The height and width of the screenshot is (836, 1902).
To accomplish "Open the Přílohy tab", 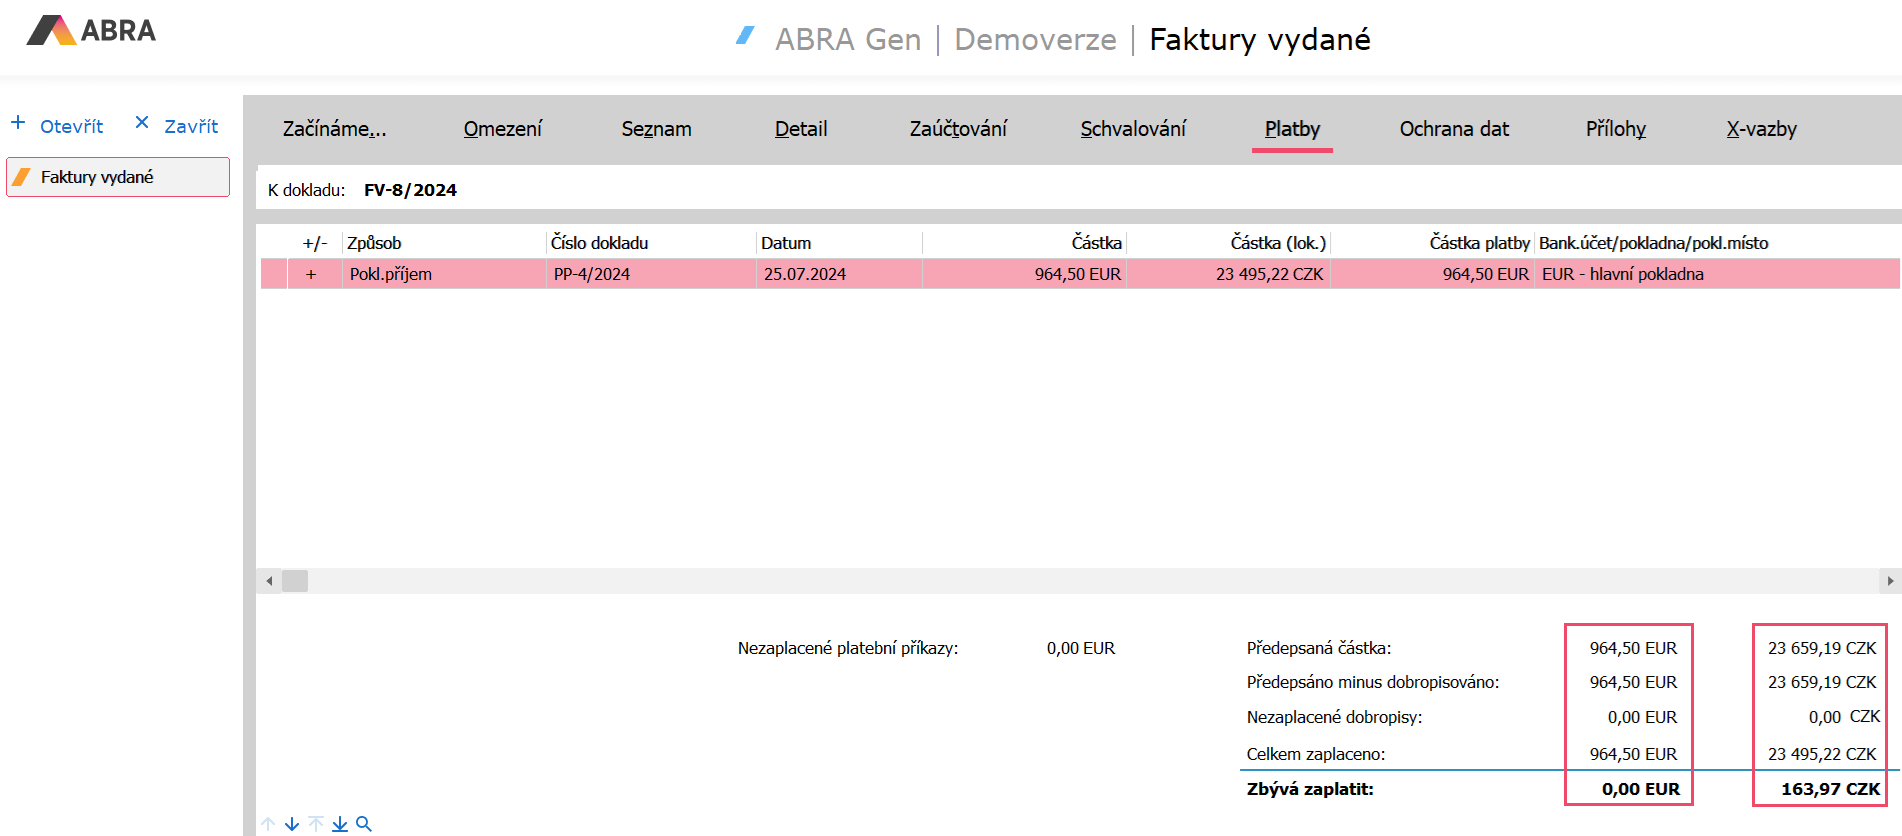I will click(1615, 129).
